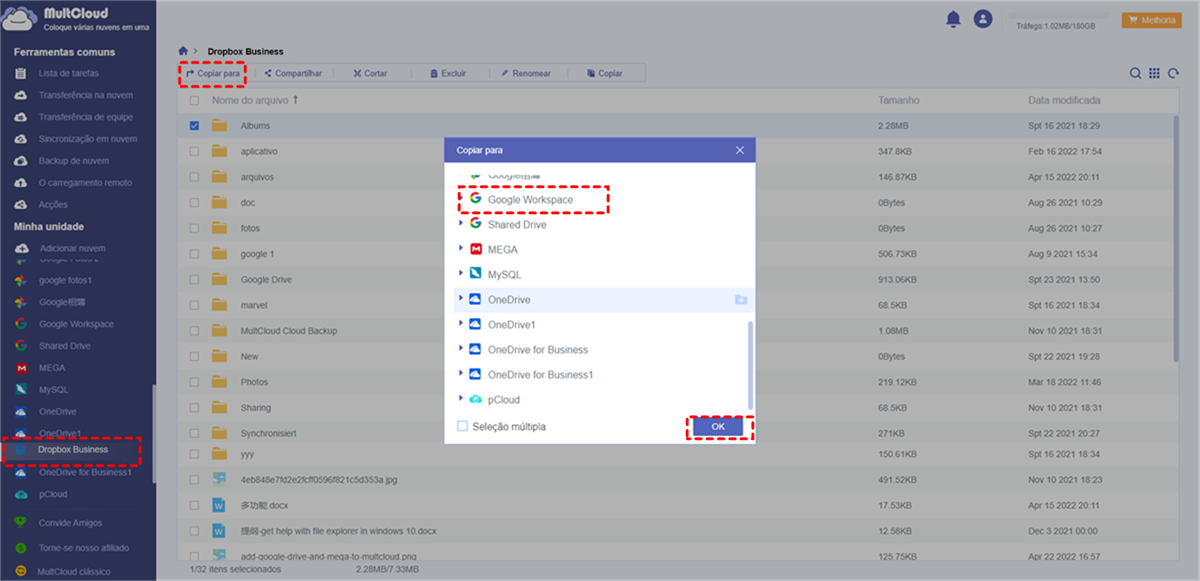Click Adicionar nuvem in the sidebar
This screenshot has height=581, width=1200.
(72, 248)
